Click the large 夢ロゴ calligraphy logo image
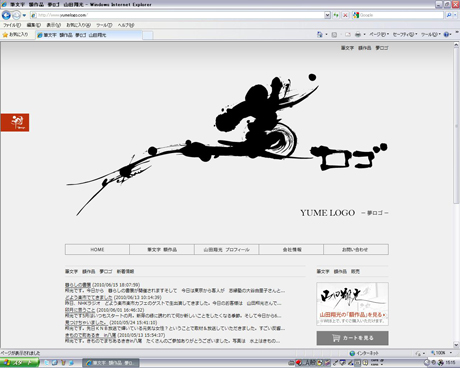 227,145
